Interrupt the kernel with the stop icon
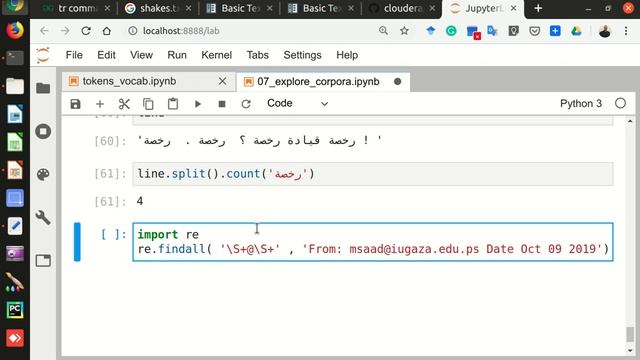 222,104
